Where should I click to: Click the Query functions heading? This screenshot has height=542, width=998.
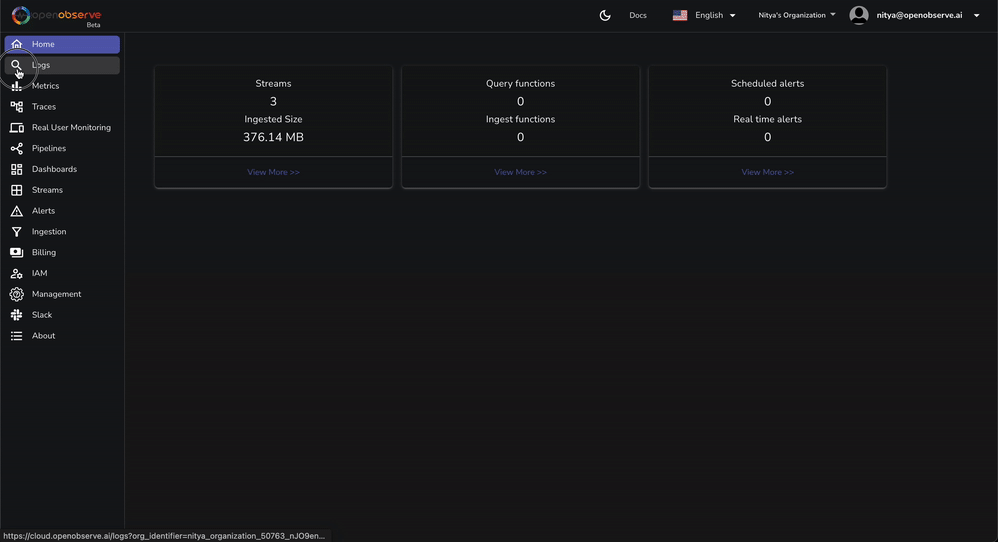click(520, 84)
